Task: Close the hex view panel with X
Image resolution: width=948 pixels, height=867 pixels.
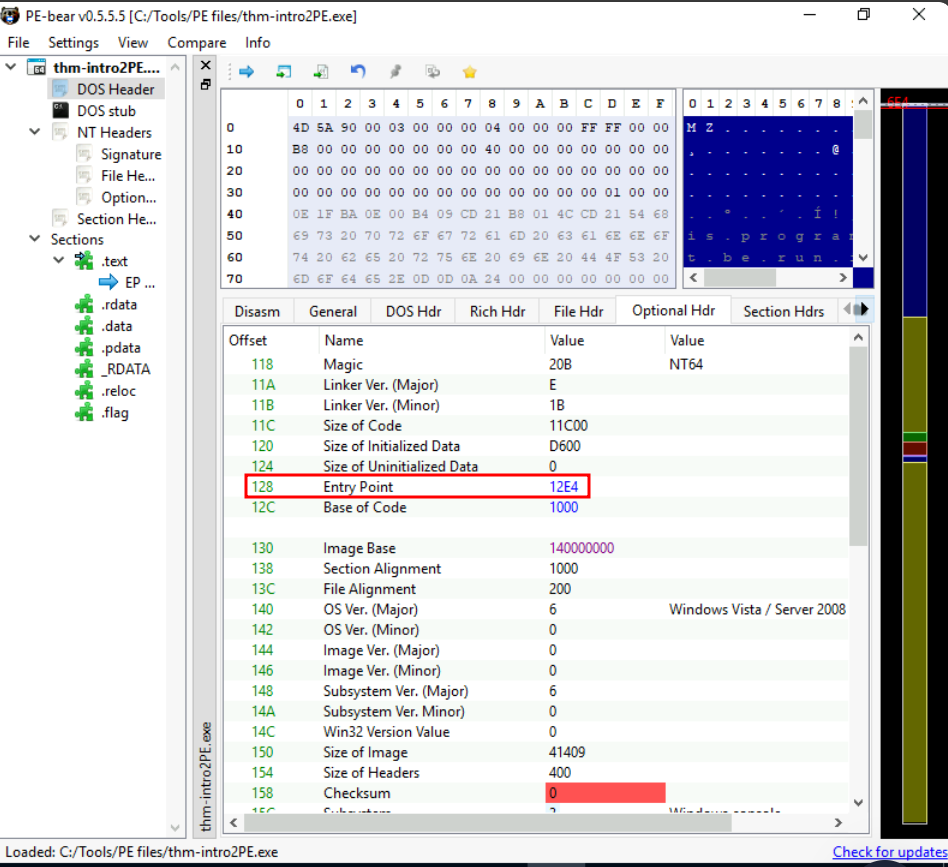Action: click(x=206, y=65)
